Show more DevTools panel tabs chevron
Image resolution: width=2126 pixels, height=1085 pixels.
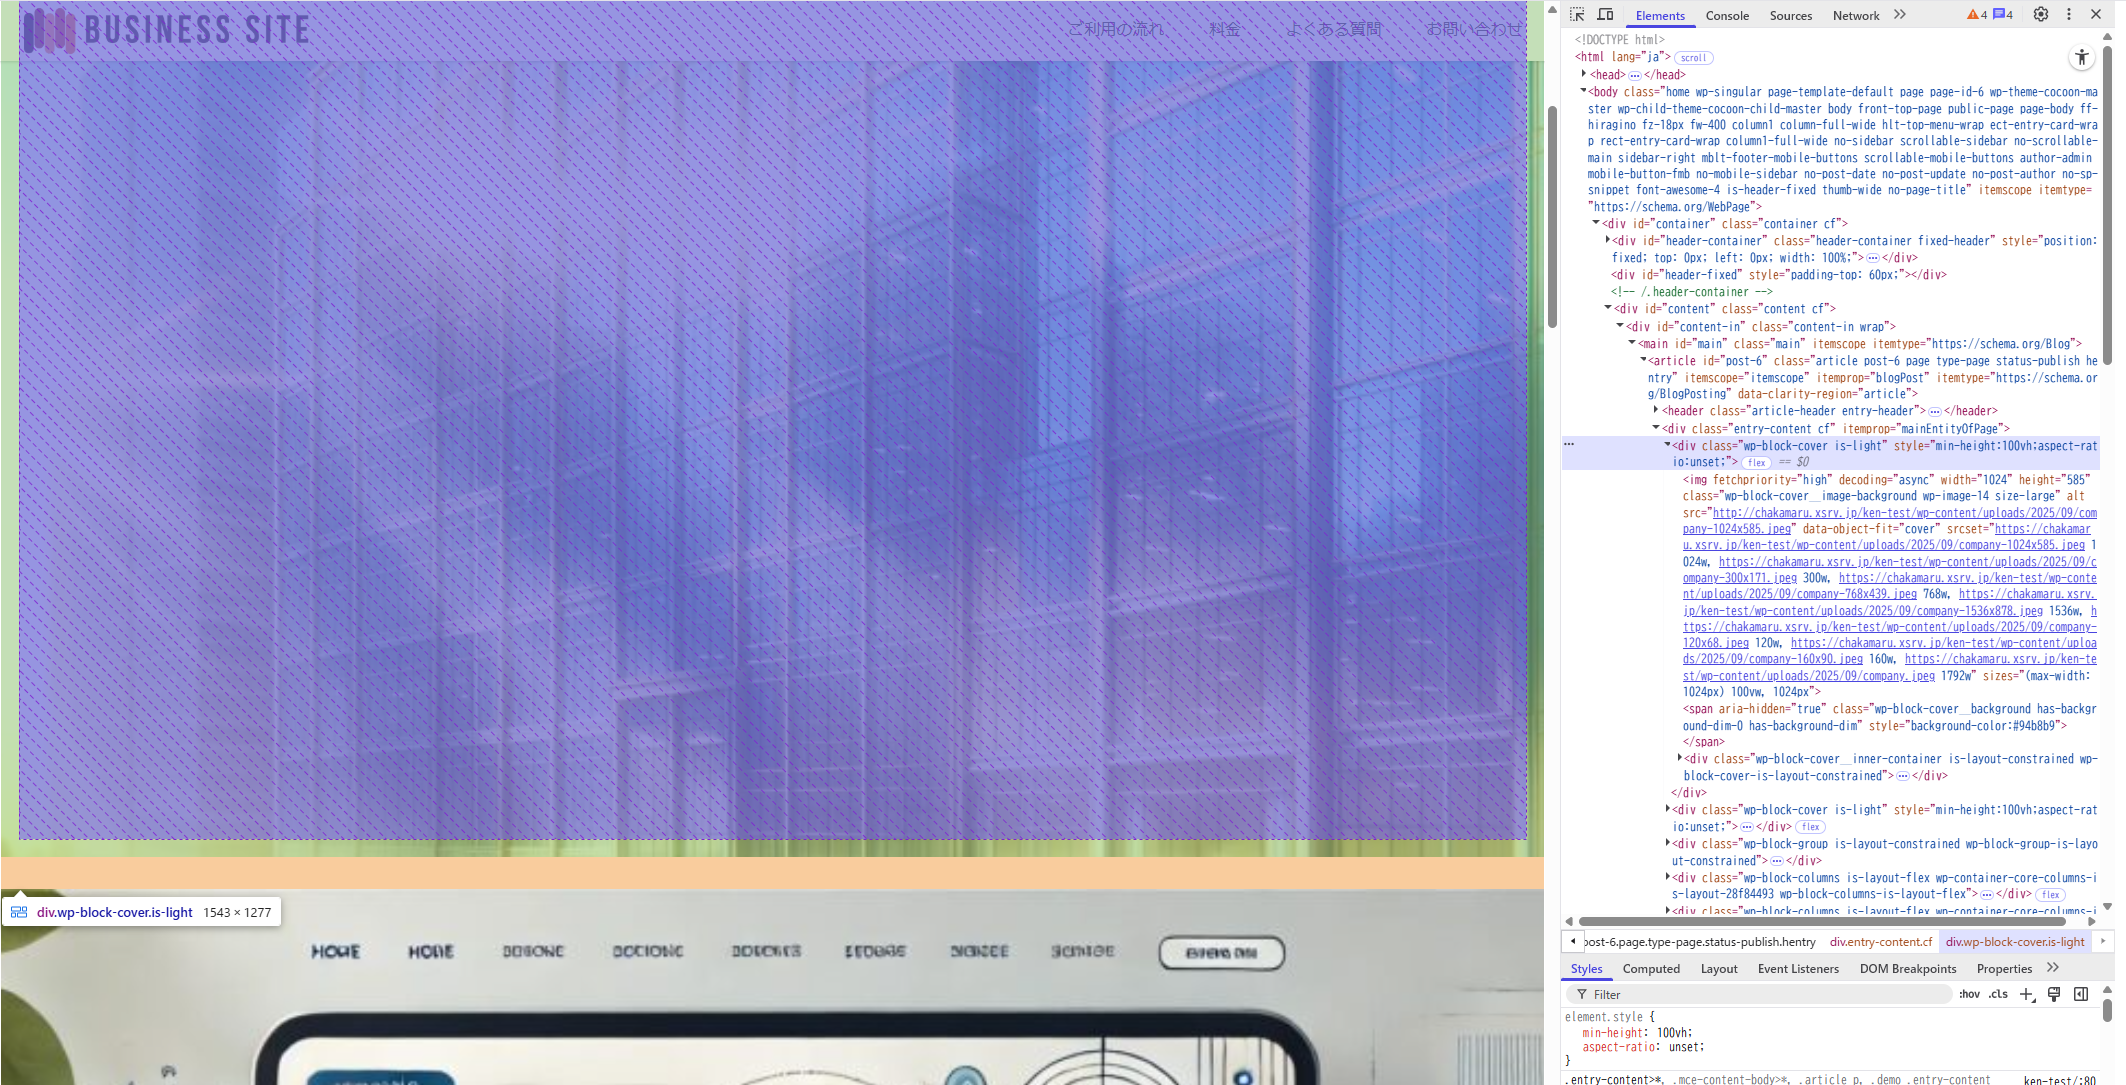tap(1900, 15)
